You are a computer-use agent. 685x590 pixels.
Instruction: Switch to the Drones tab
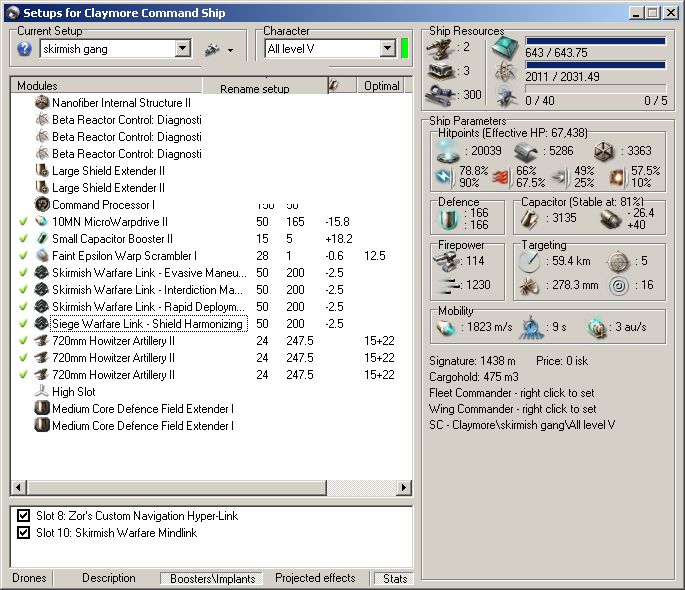[x=29, y=578]
